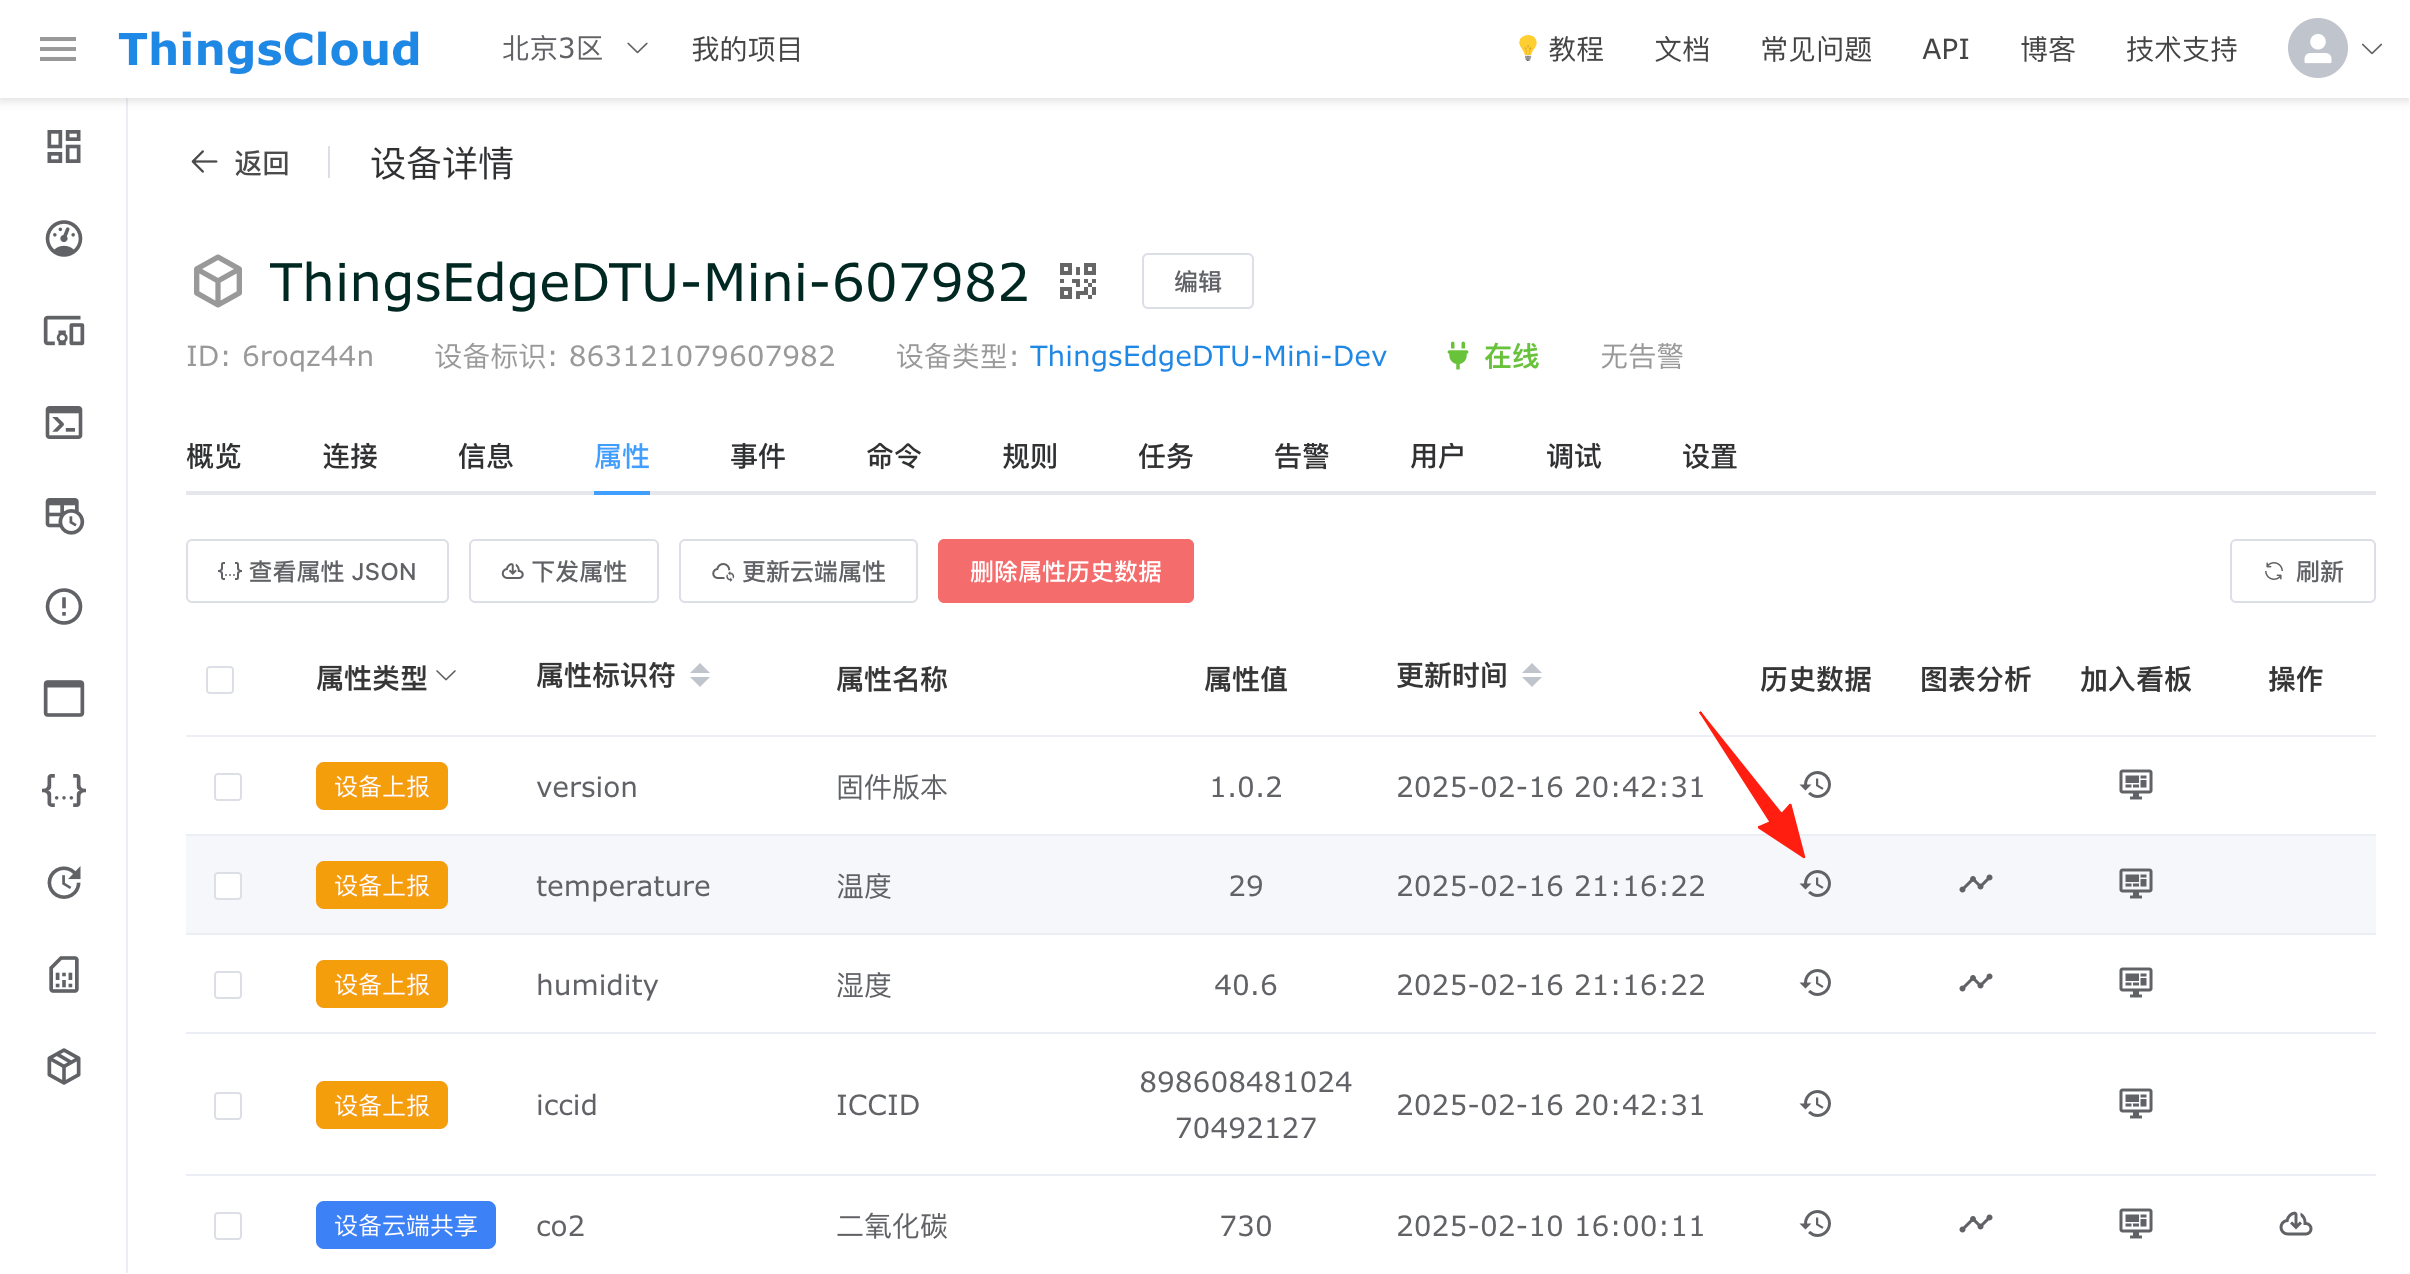
Task: View history data for version row
Action: pyautogui.click(x=1816, y=785)
